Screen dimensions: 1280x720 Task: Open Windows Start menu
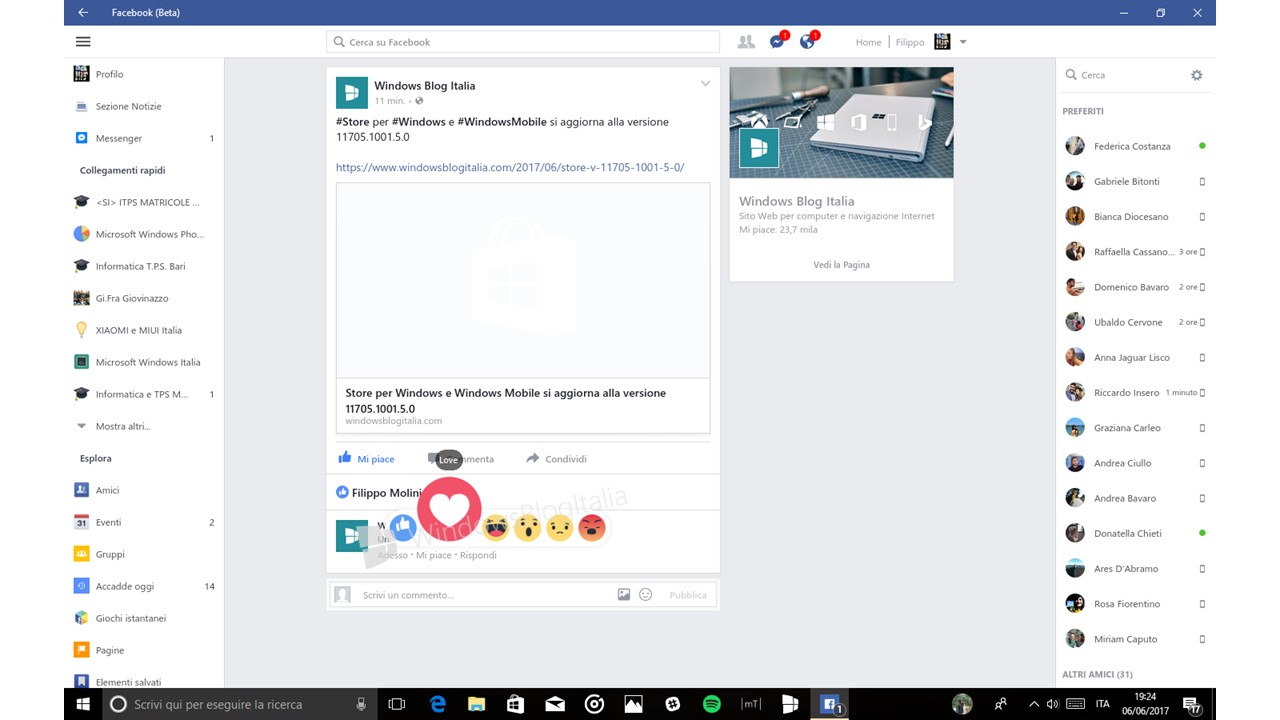(83, 704)
